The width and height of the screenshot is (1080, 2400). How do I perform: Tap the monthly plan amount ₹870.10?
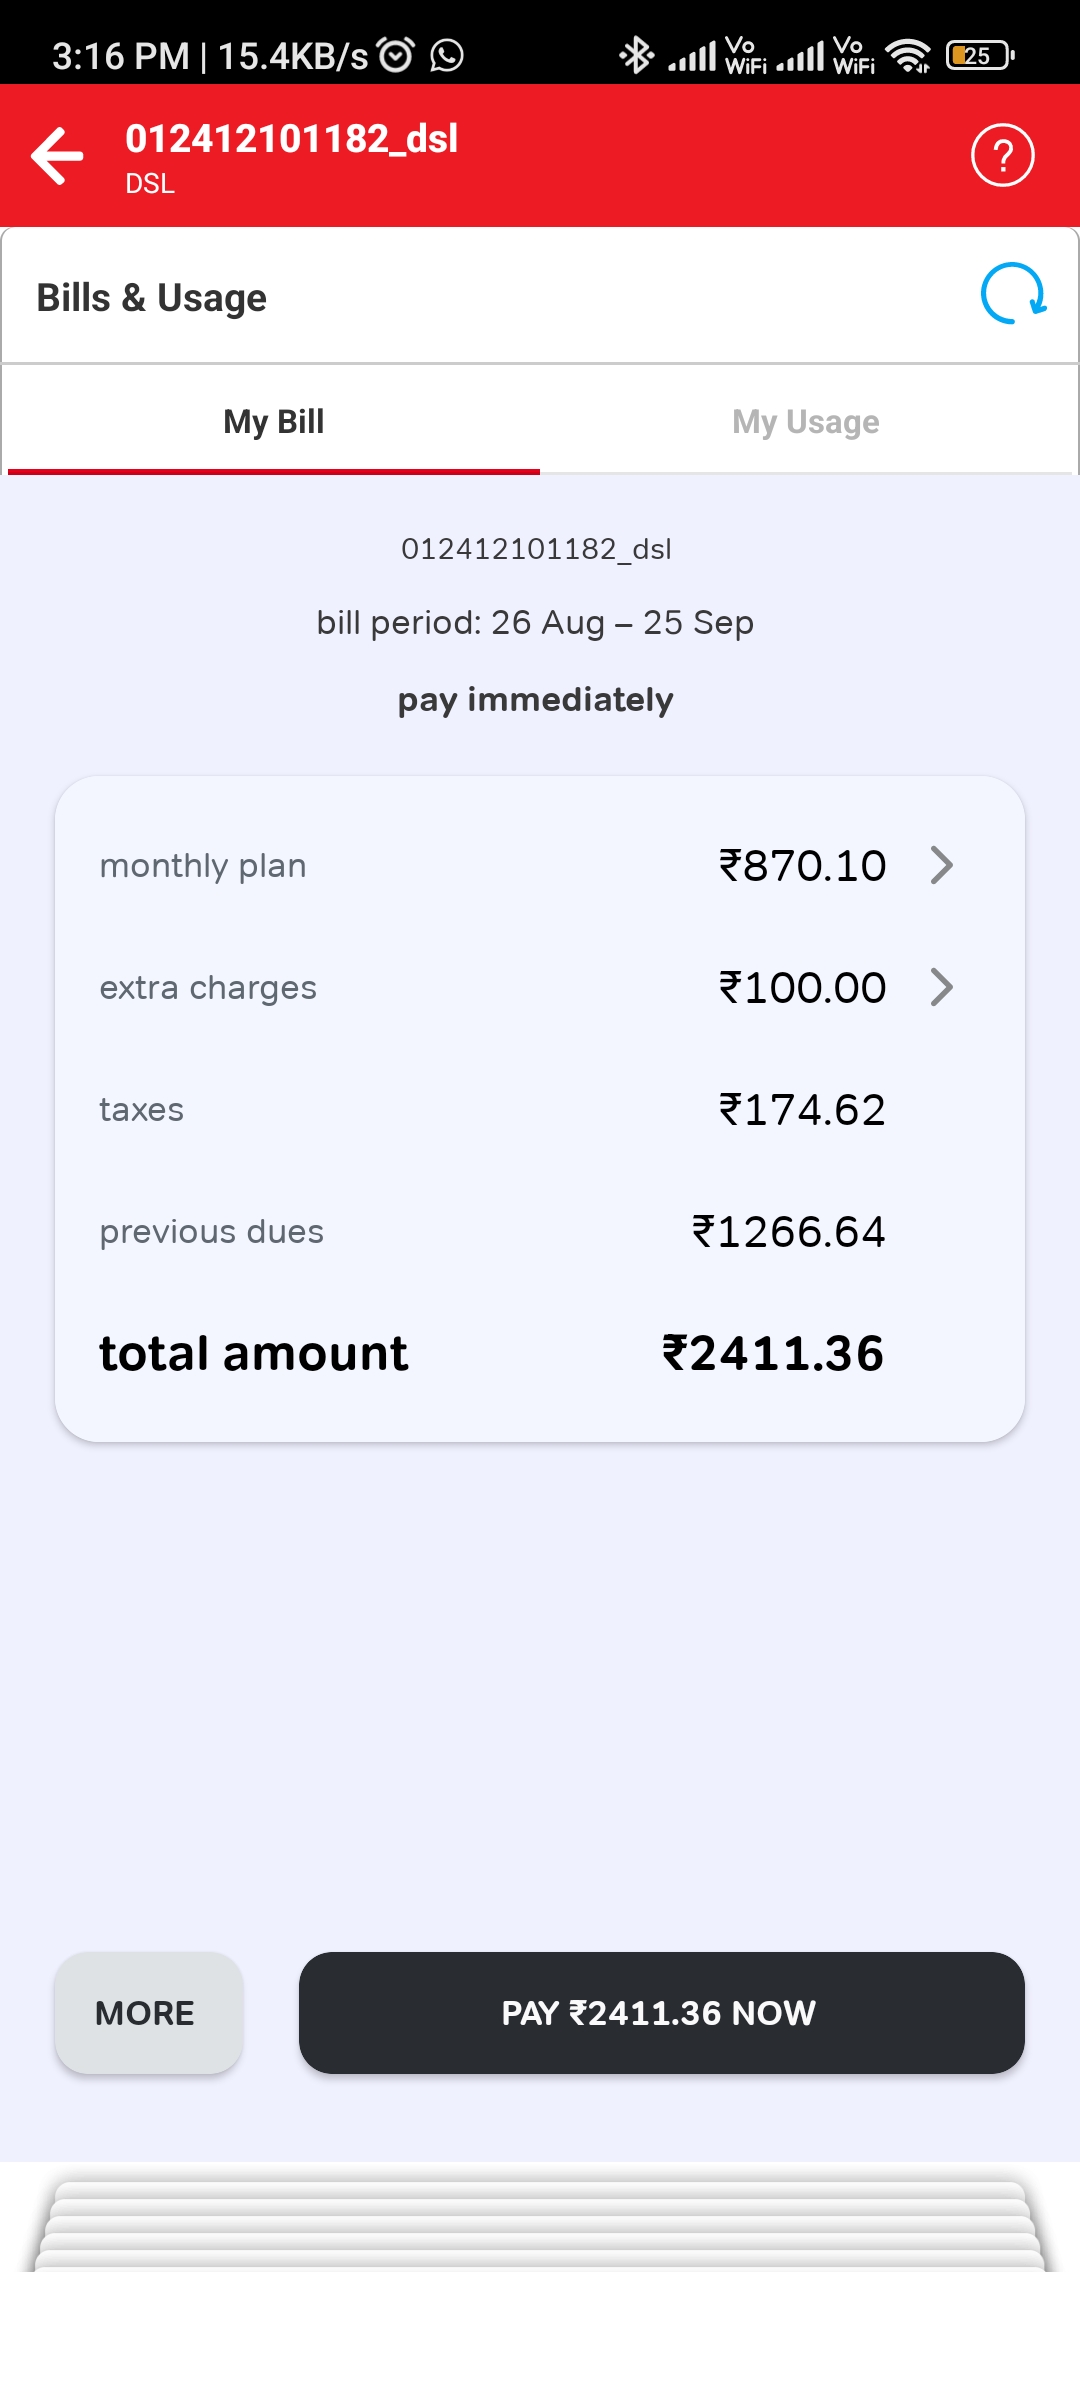click(x=802, y=866)
